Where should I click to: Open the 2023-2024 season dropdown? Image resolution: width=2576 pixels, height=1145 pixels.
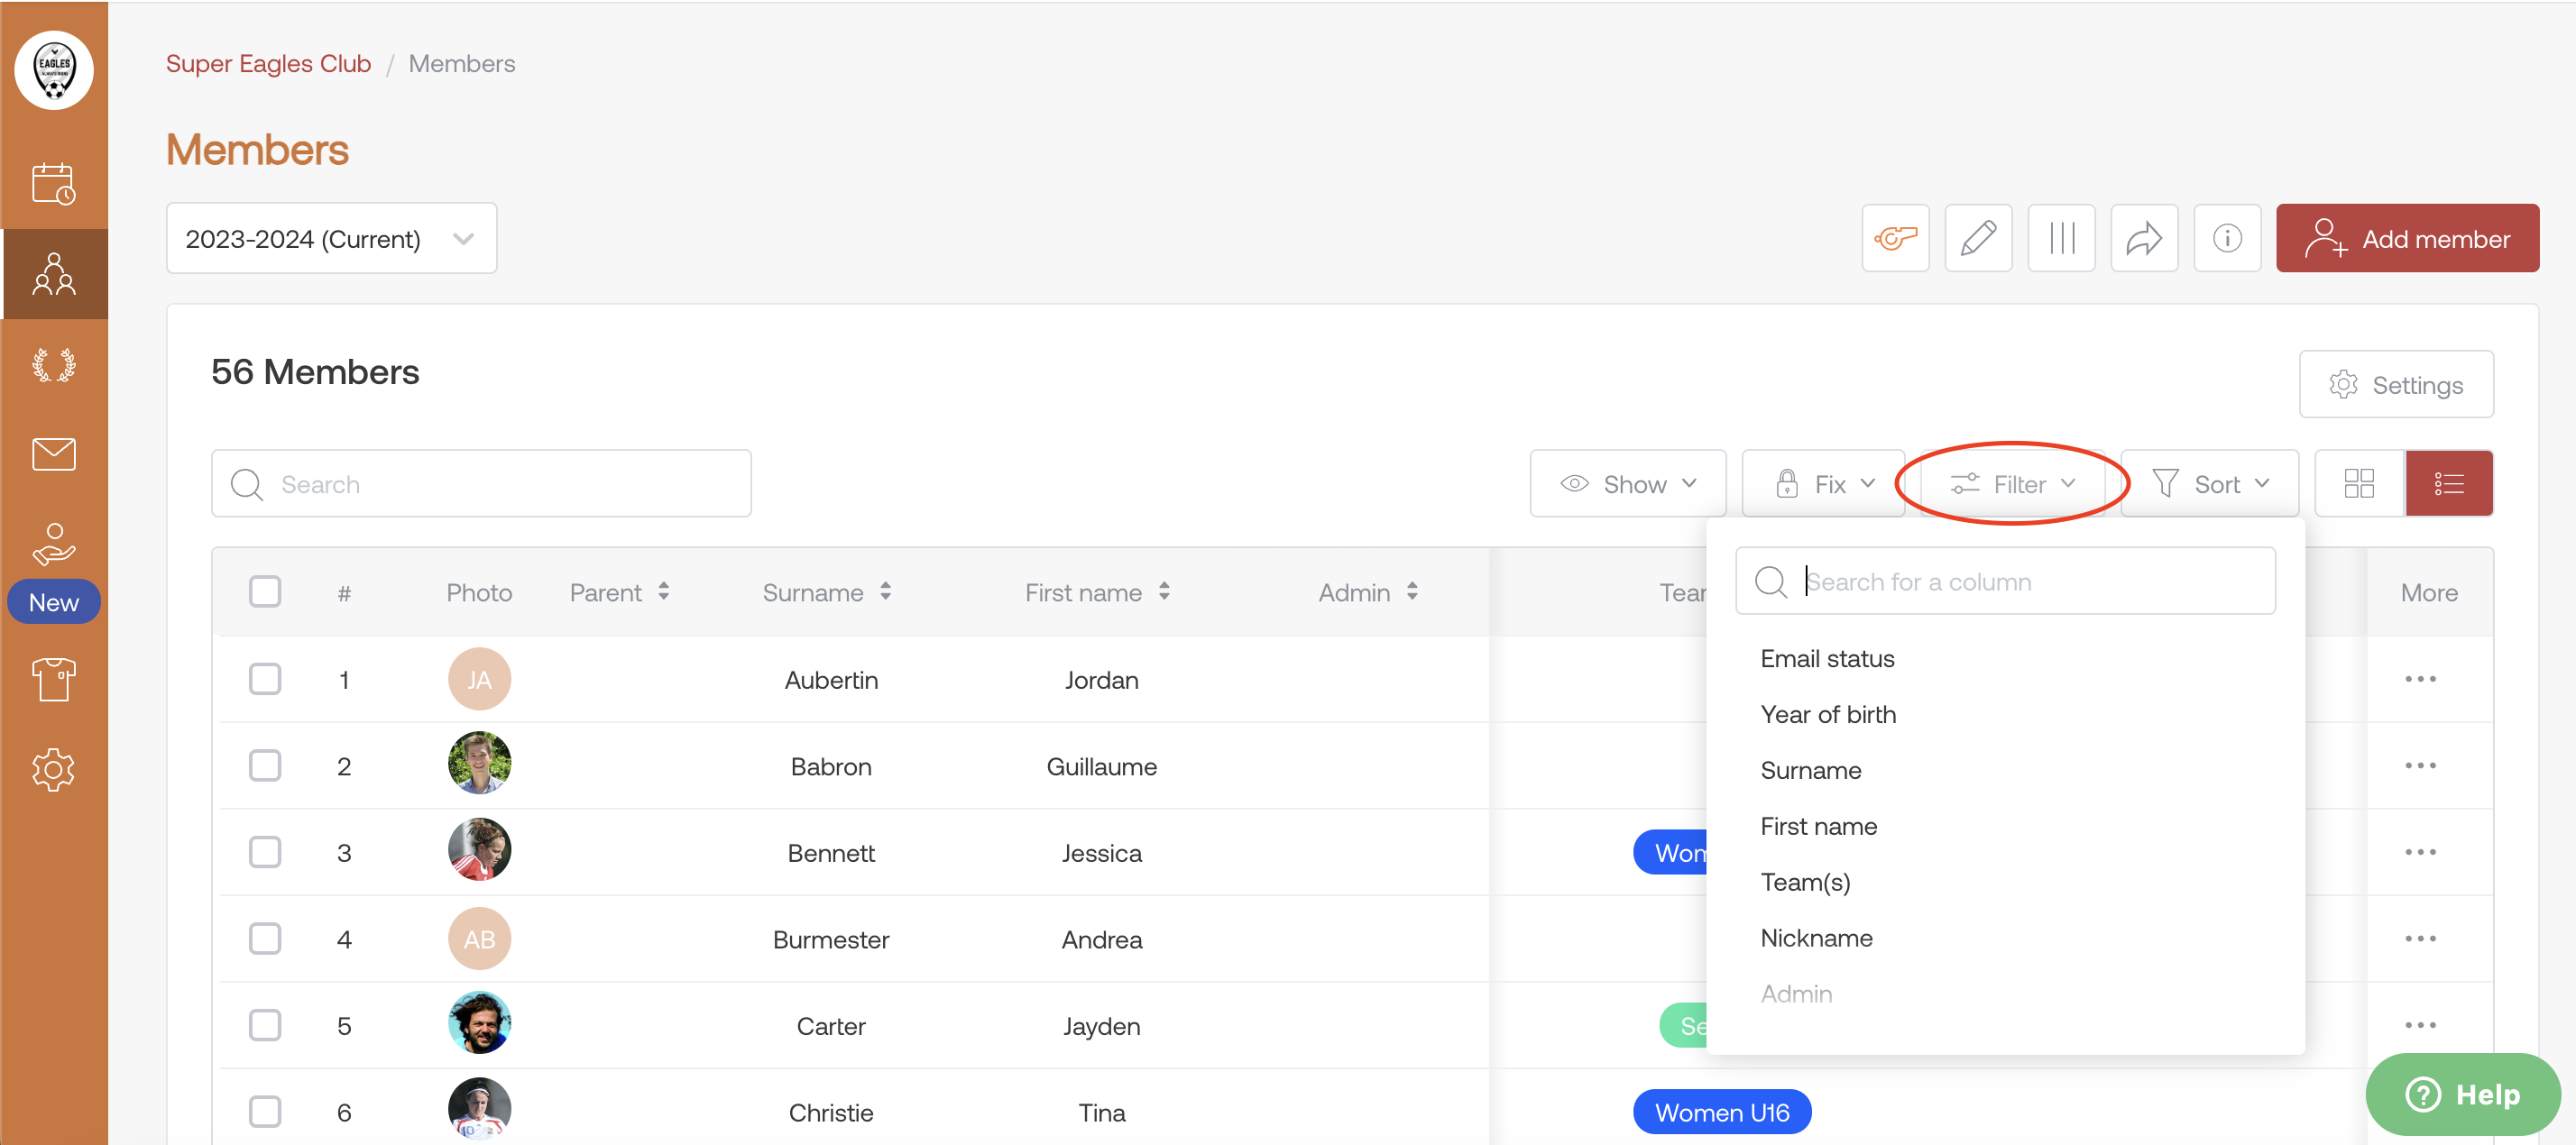(x=331, y=238)
